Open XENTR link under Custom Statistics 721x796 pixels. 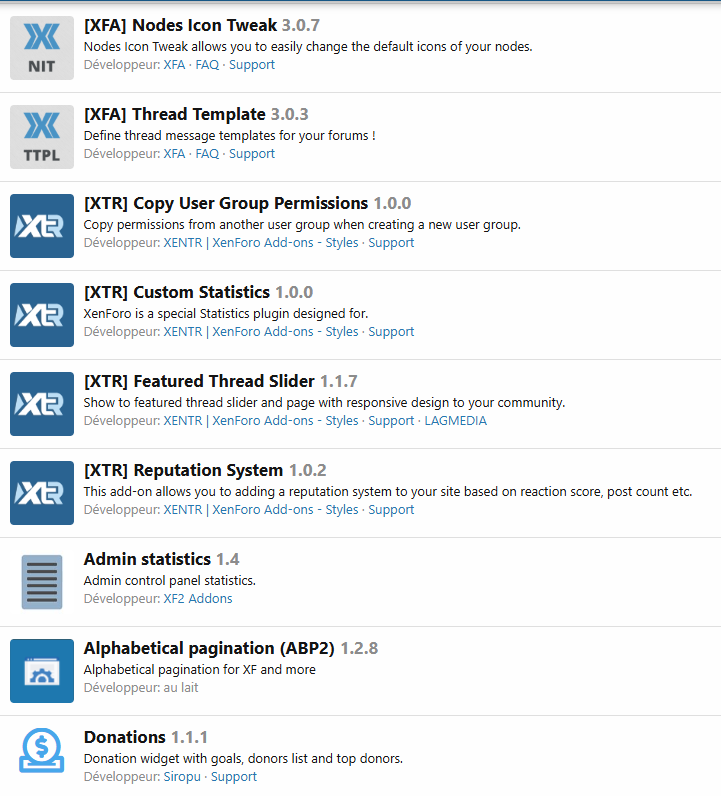click(x=260, y=331)
